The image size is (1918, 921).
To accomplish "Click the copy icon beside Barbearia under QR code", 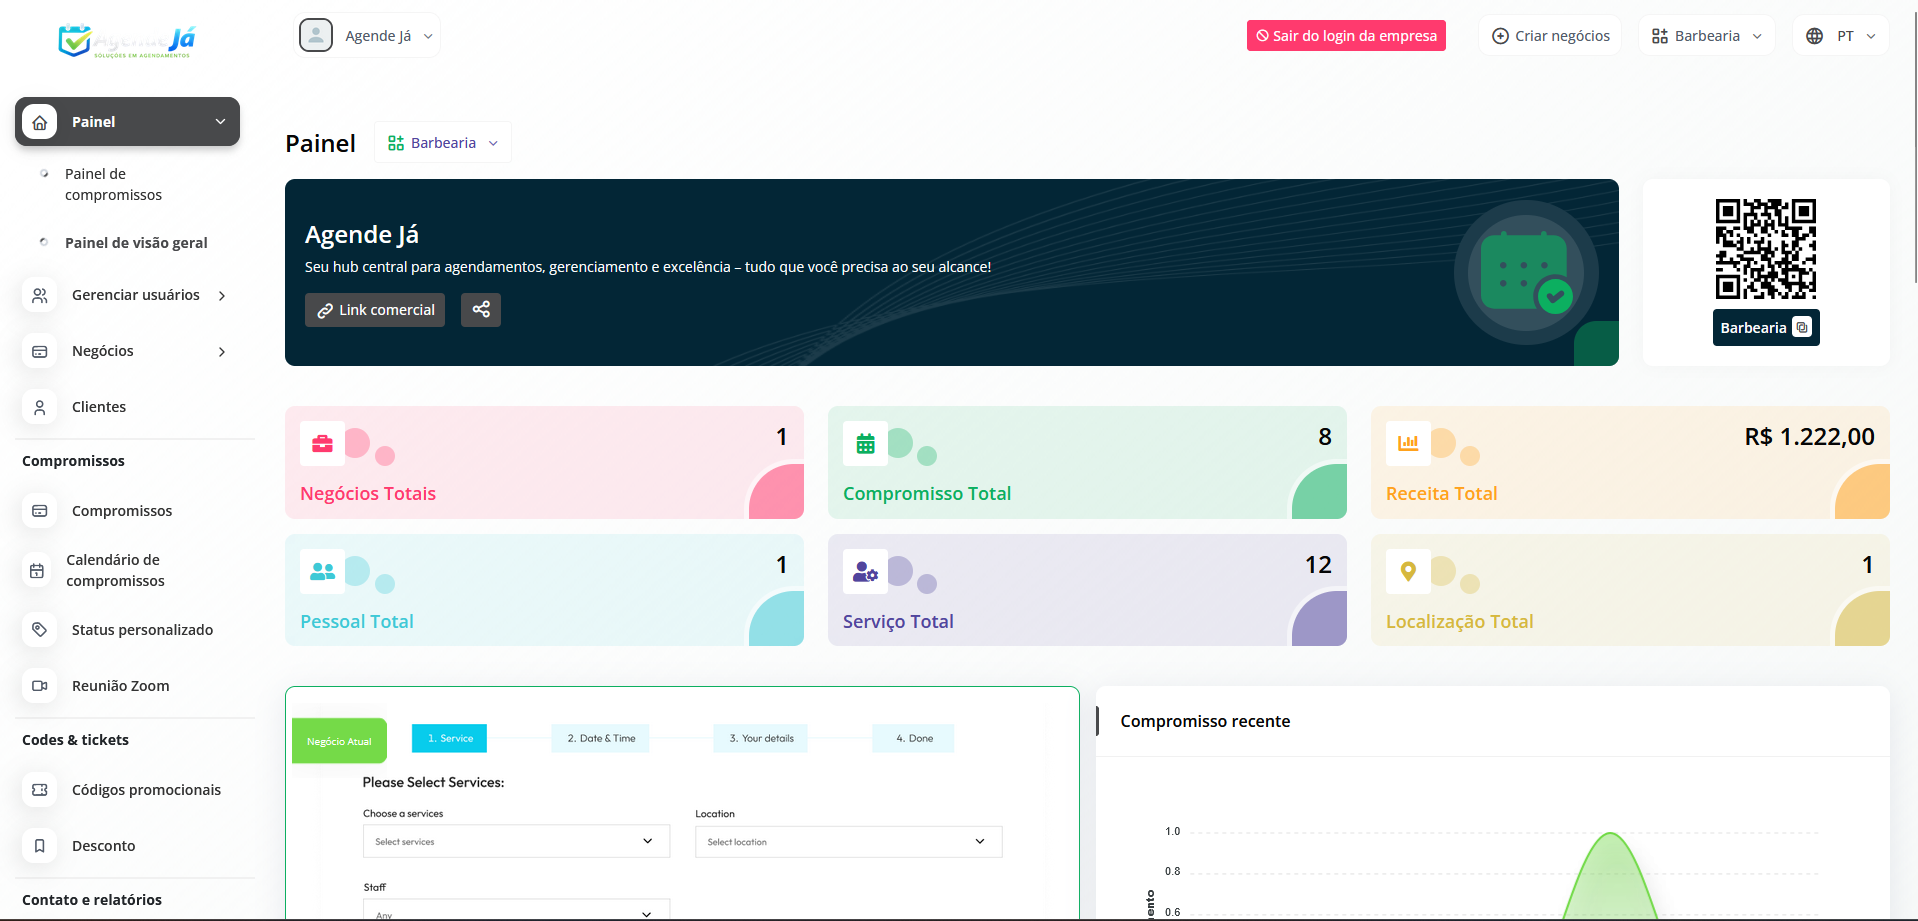I will point(1802,328).
